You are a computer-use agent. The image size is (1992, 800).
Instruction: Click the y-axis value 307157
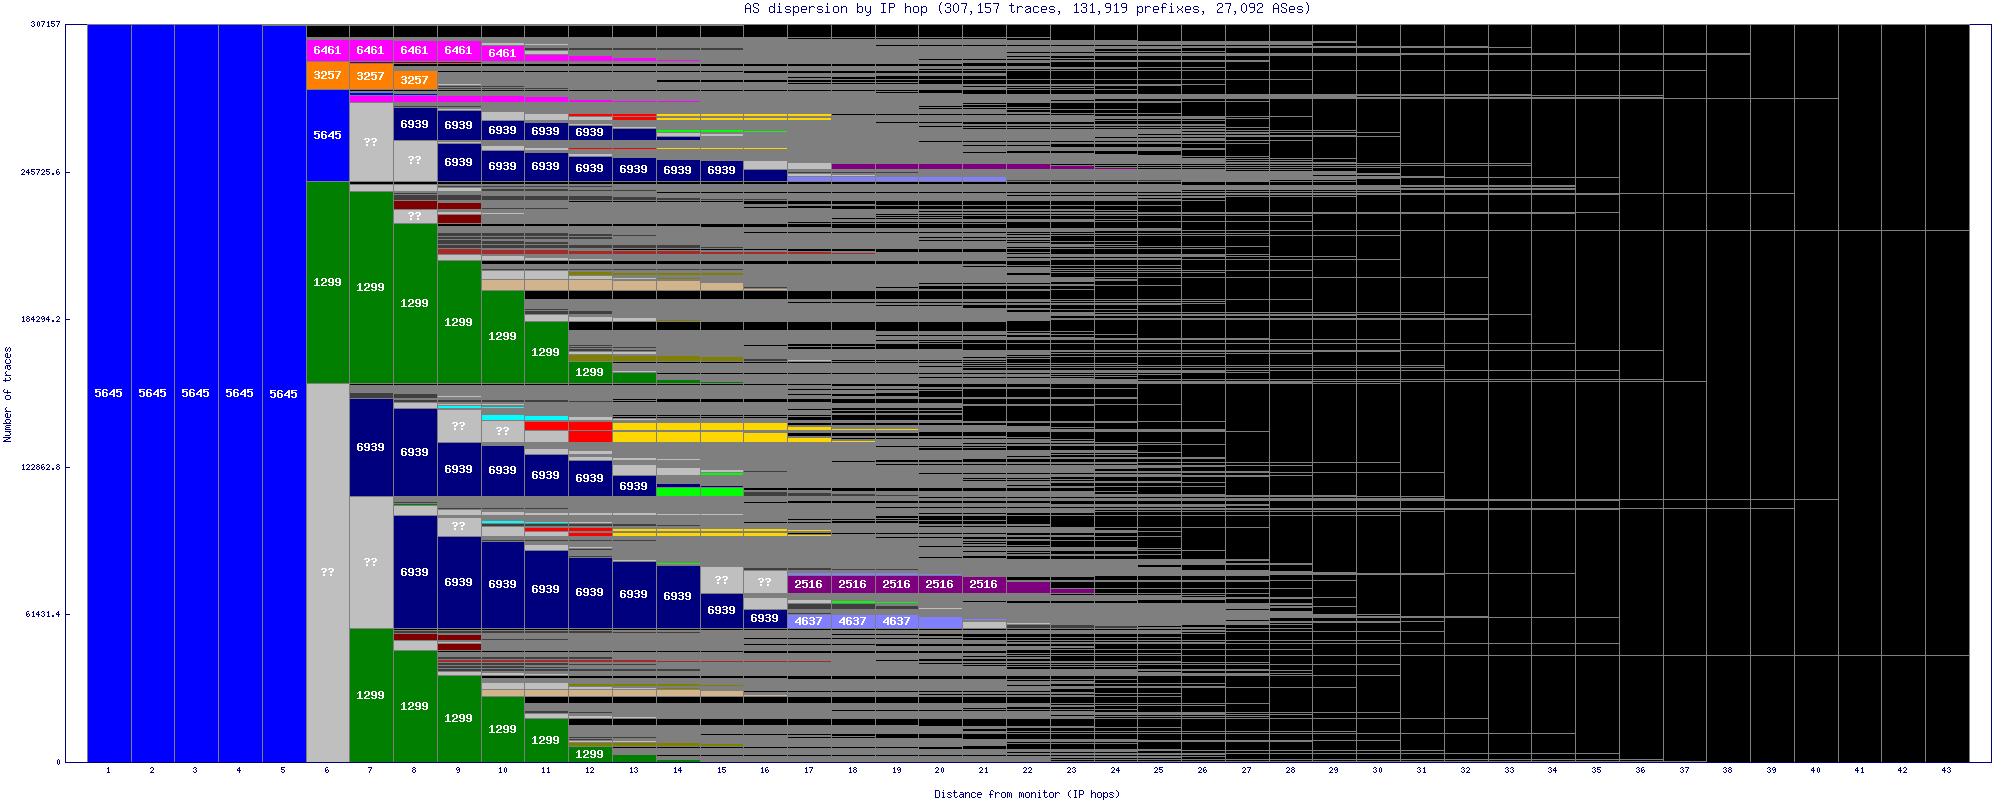click(43, 24)
